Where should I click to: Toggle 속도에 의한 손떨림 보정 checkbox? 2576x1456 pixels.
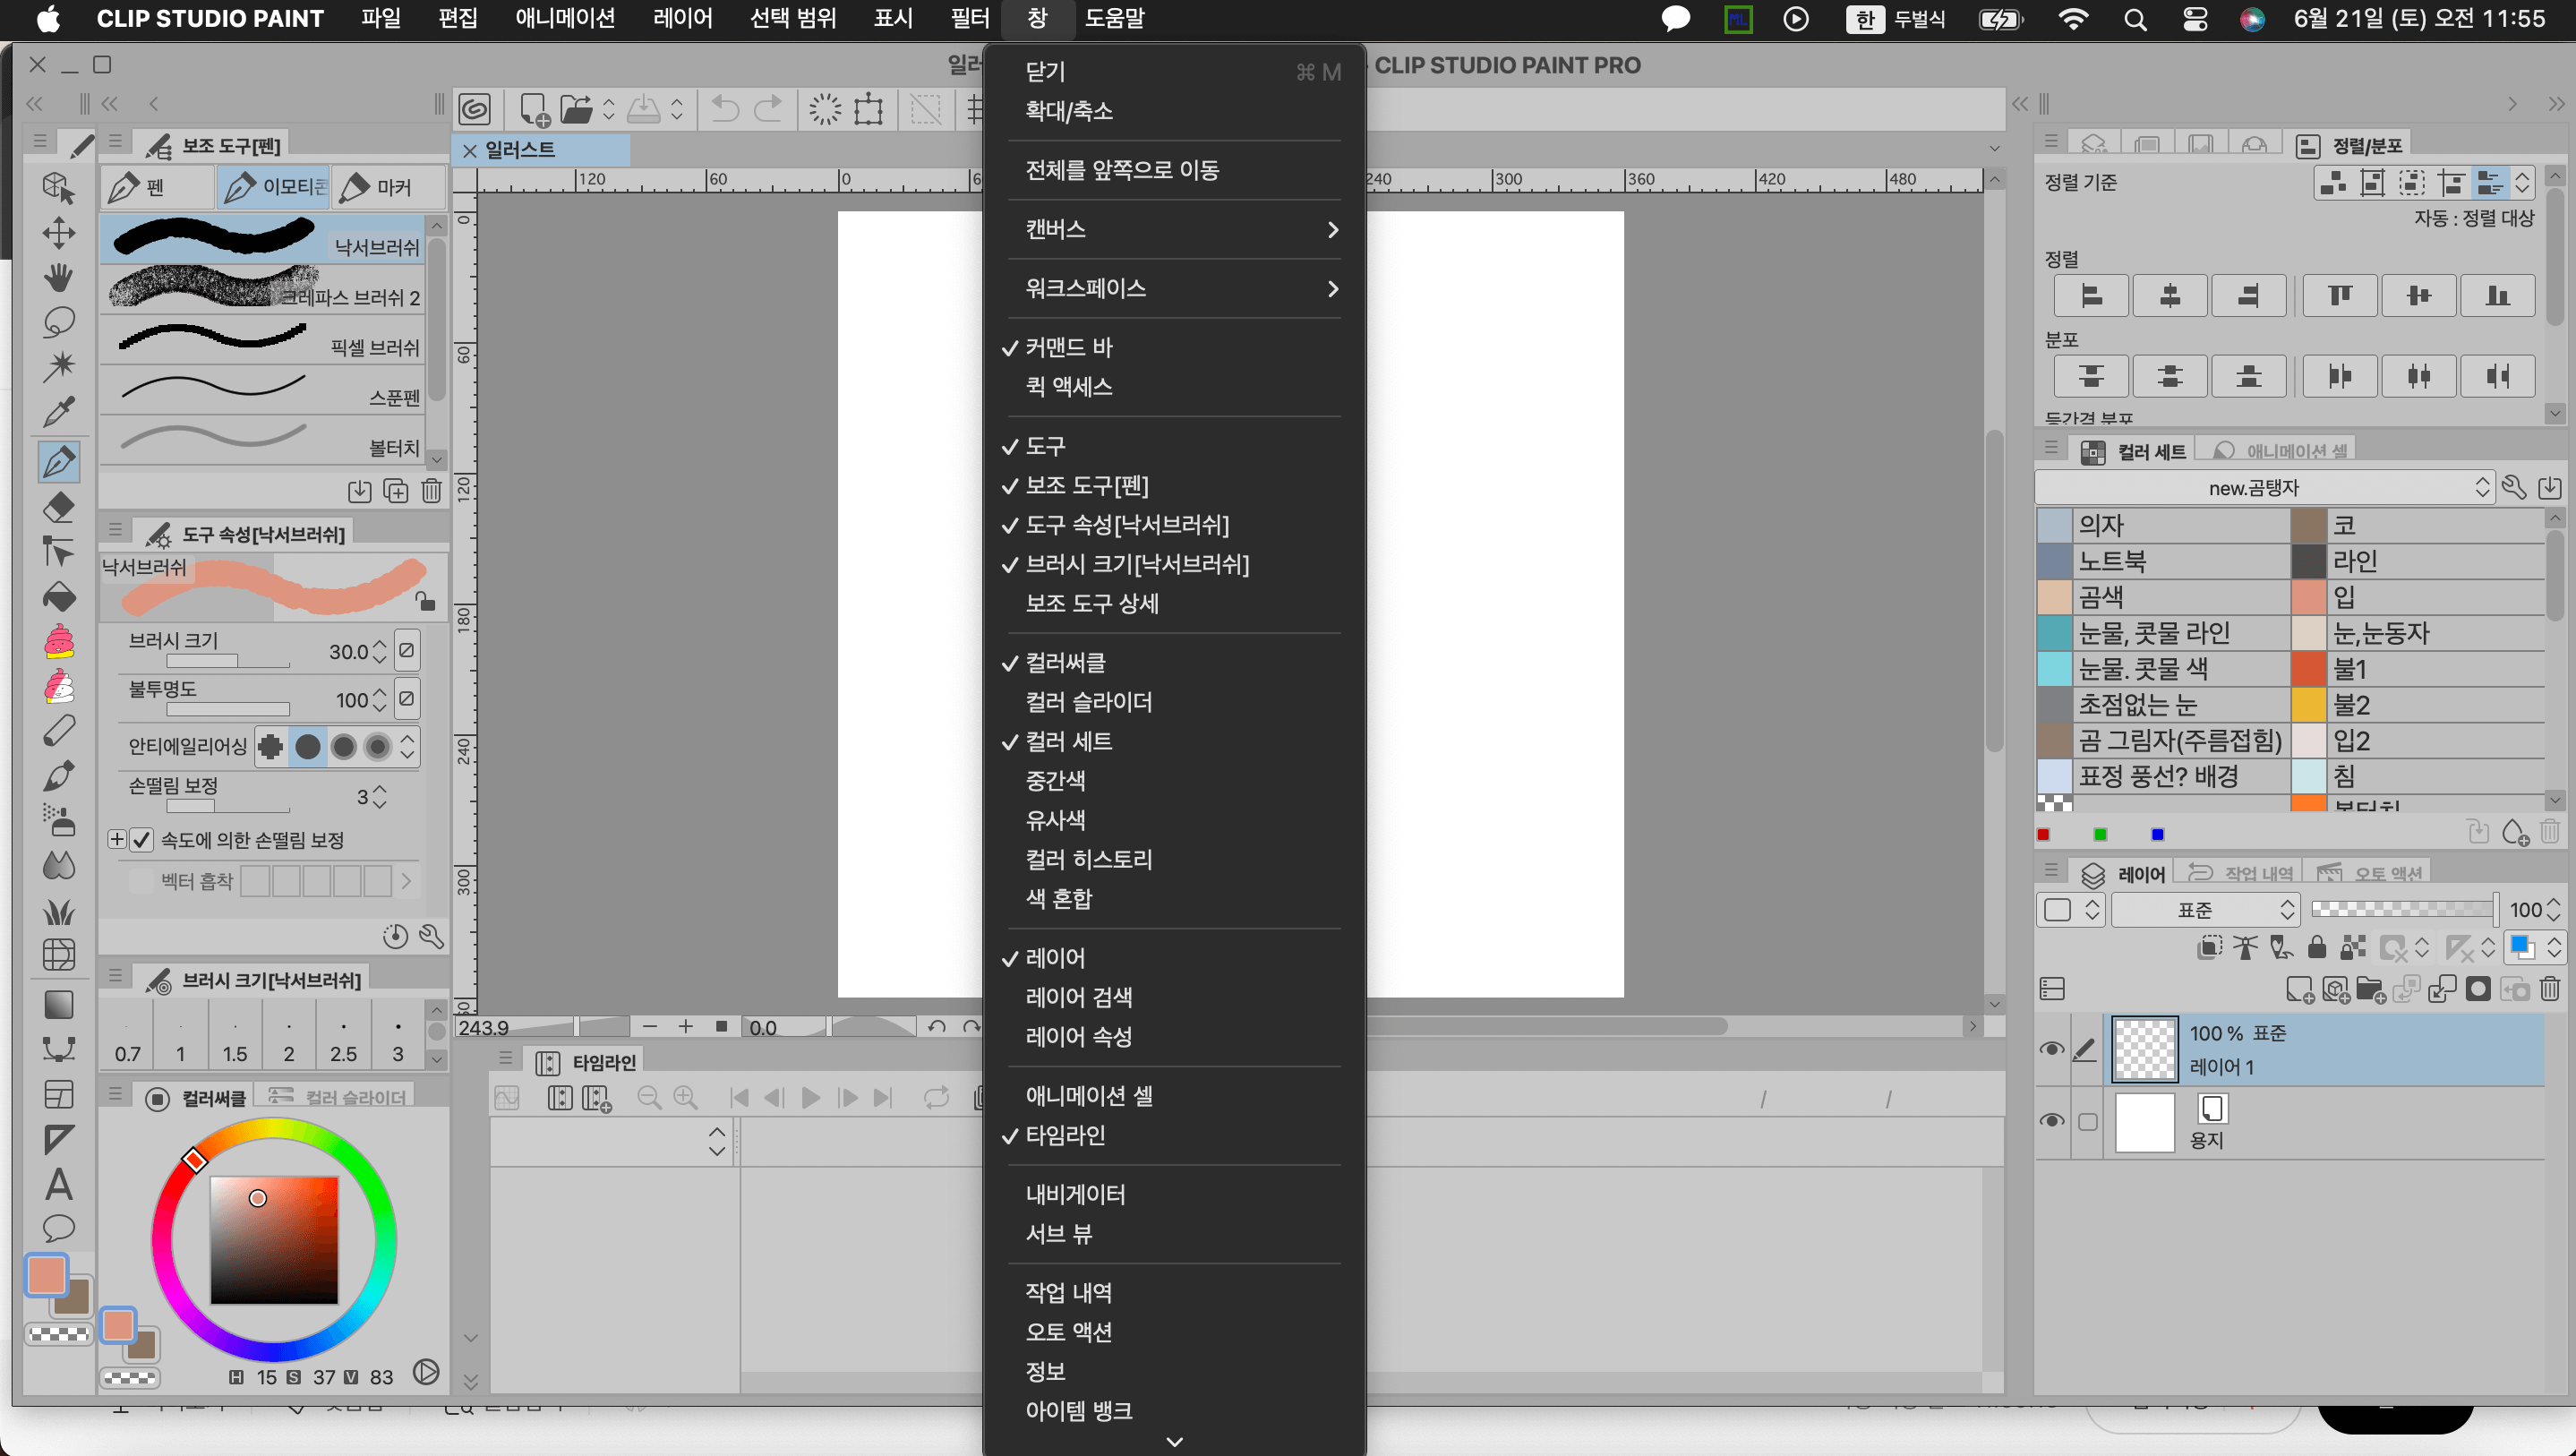pyautogui.click(x=142, y=840)
